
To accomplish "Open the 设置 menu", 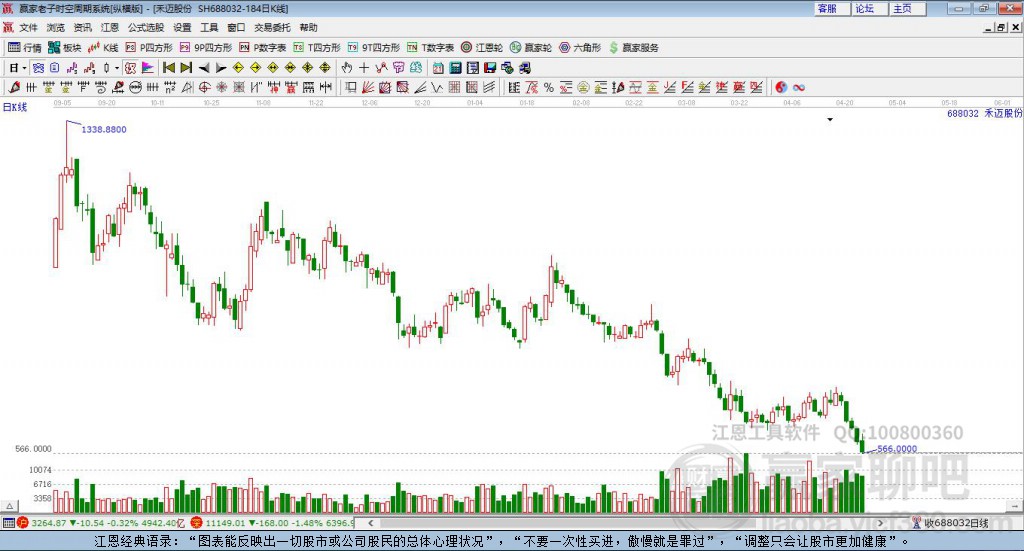I will 182,27.
